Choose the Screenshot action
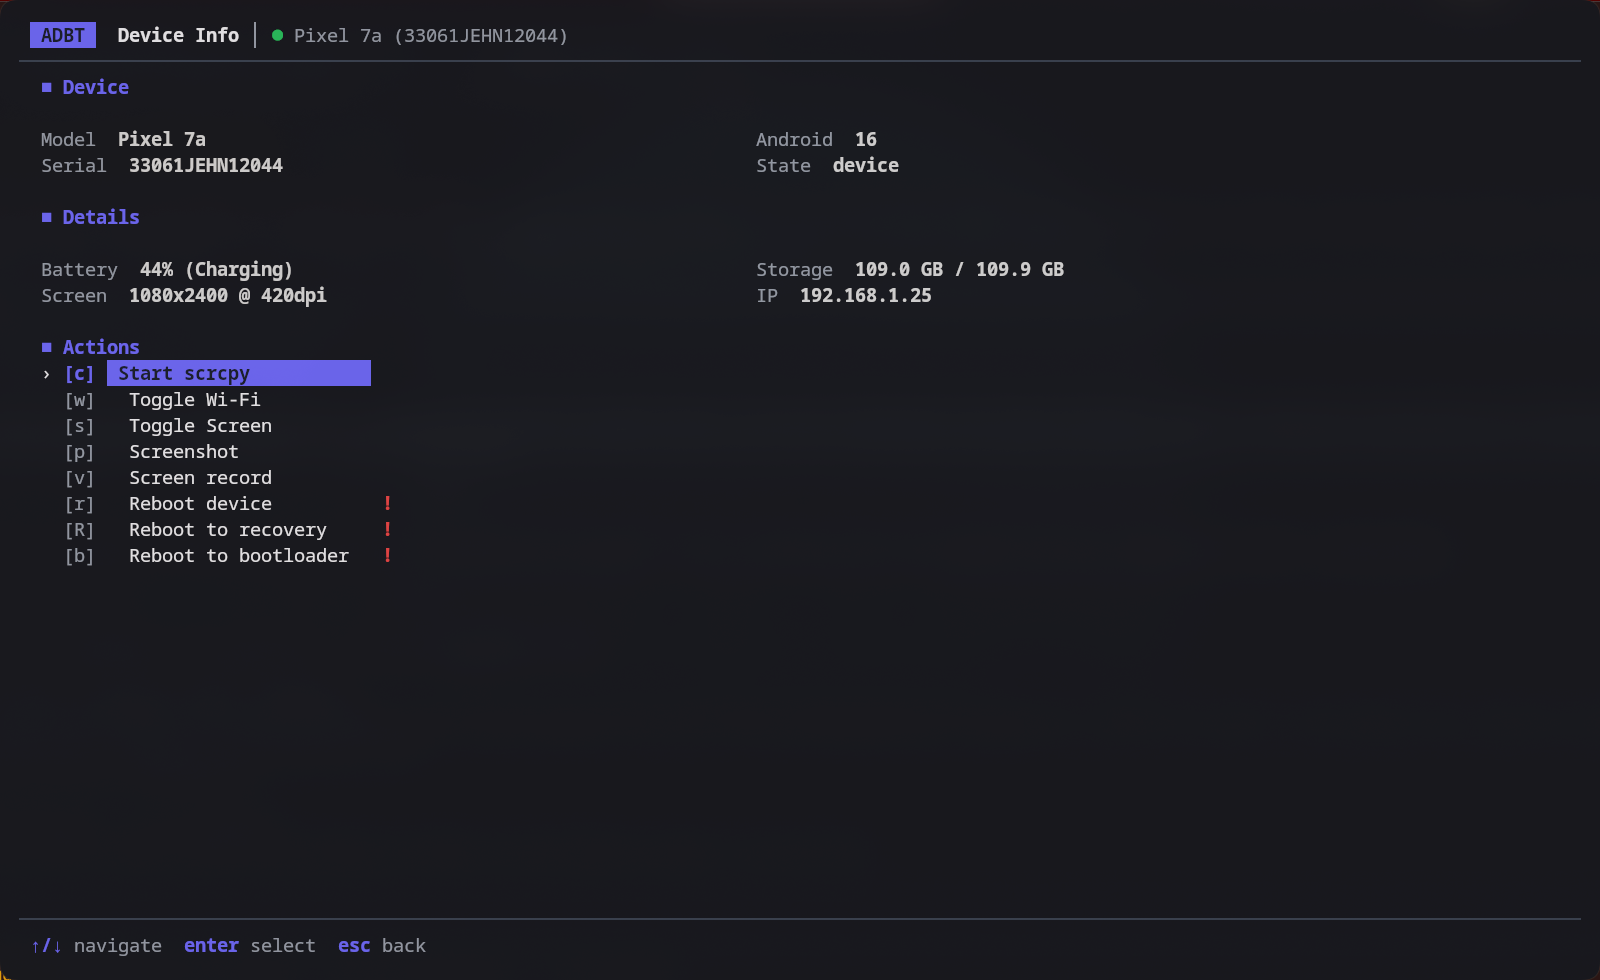This screenshot has width=1600, height=980. [184, 451]
